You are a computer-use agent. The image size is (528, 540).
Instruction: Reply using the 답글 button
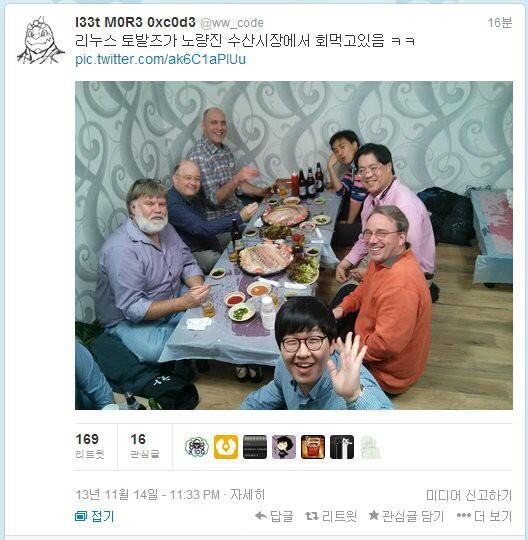point(274,516)
